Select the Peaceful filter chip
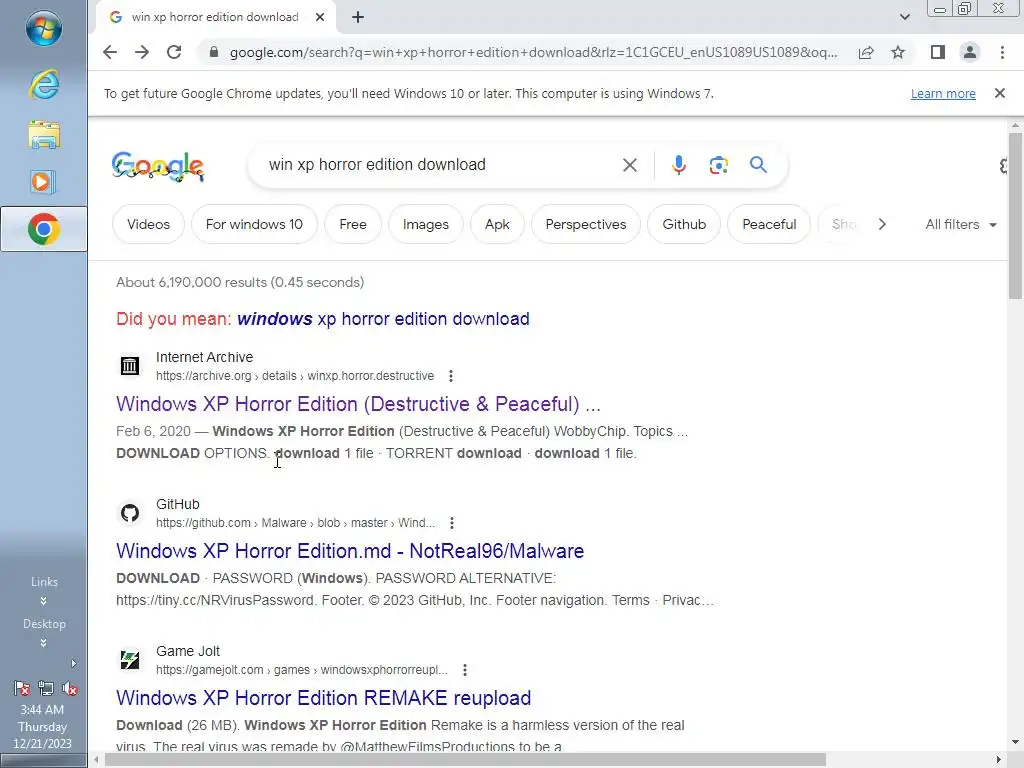1024x768 pixels. [769, 224]
